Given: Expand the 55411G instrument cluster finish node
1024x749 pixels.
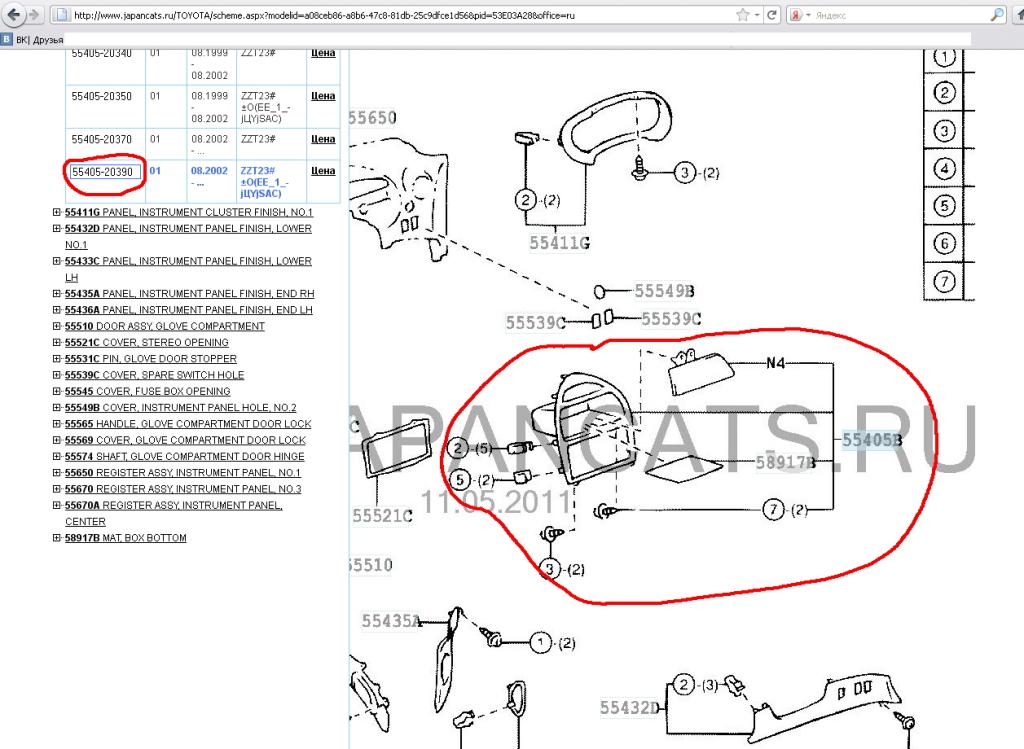Looking at the screenshot, I should (57, 213).
